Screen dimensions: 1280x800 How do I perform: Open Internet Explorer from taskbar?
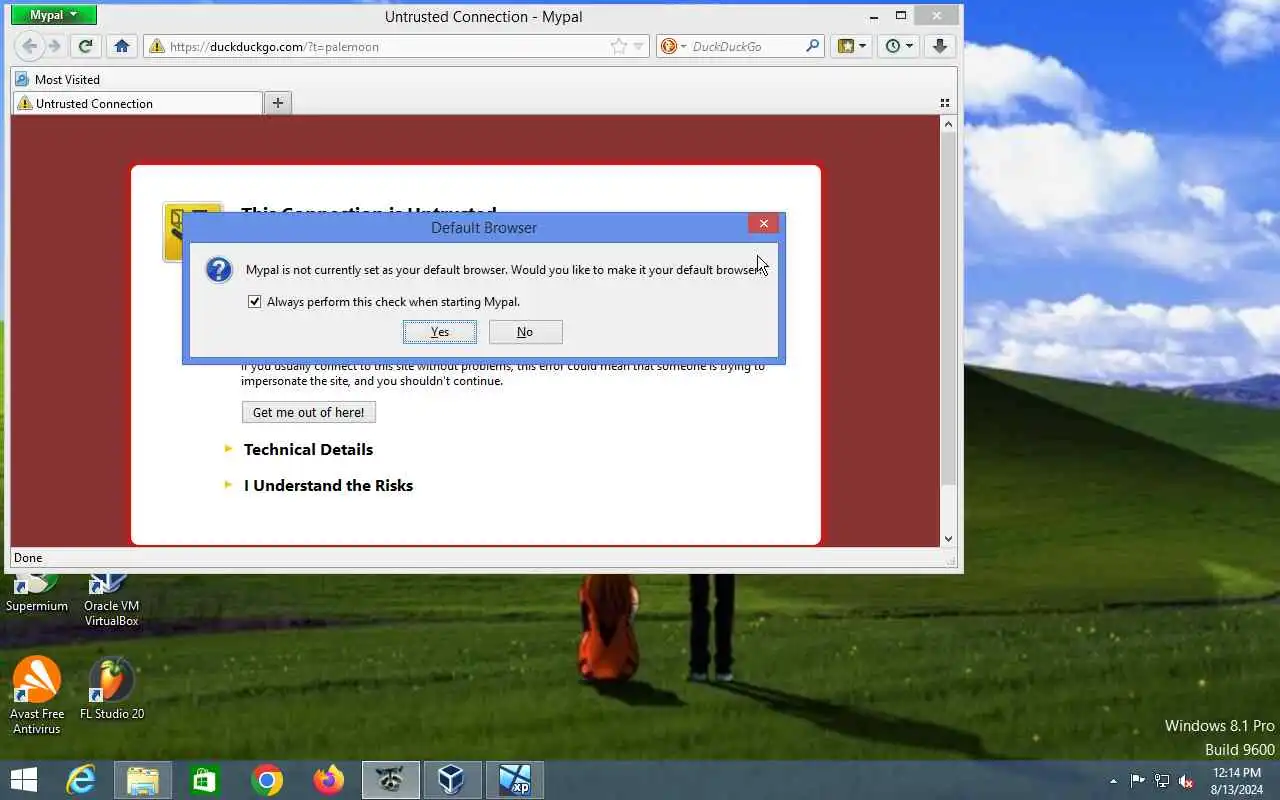(x=81, y=780)
